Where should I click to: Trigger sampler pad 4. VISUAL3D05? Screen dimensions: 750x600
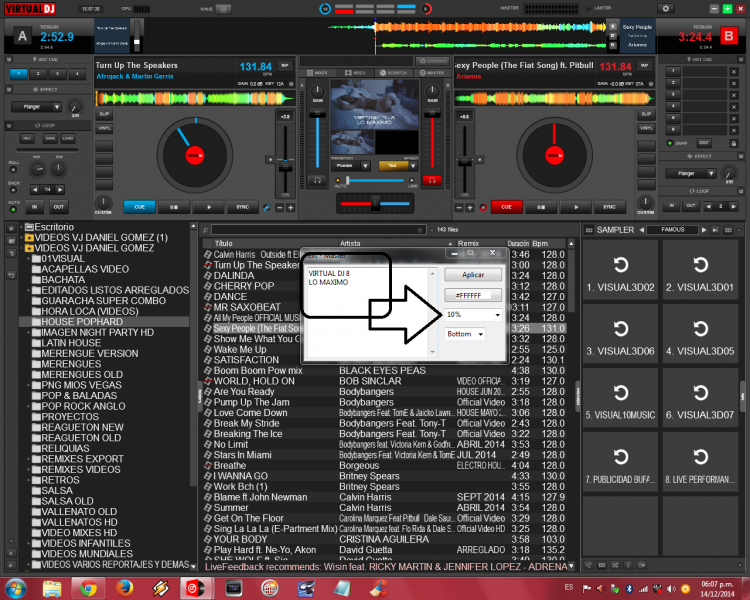[700, 334]
